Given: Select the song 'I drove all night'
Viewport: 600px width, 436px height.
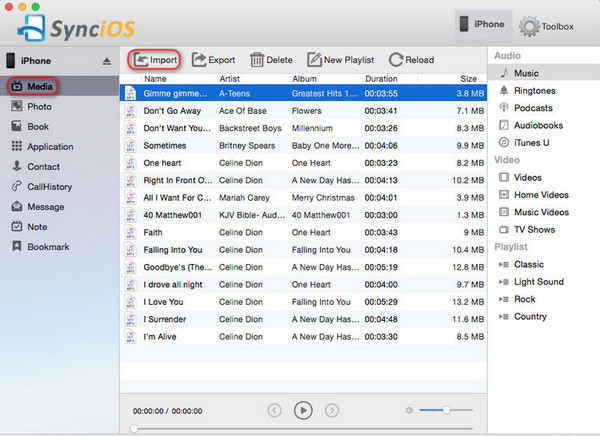Looking at the screenshot, I should point(303,284).
